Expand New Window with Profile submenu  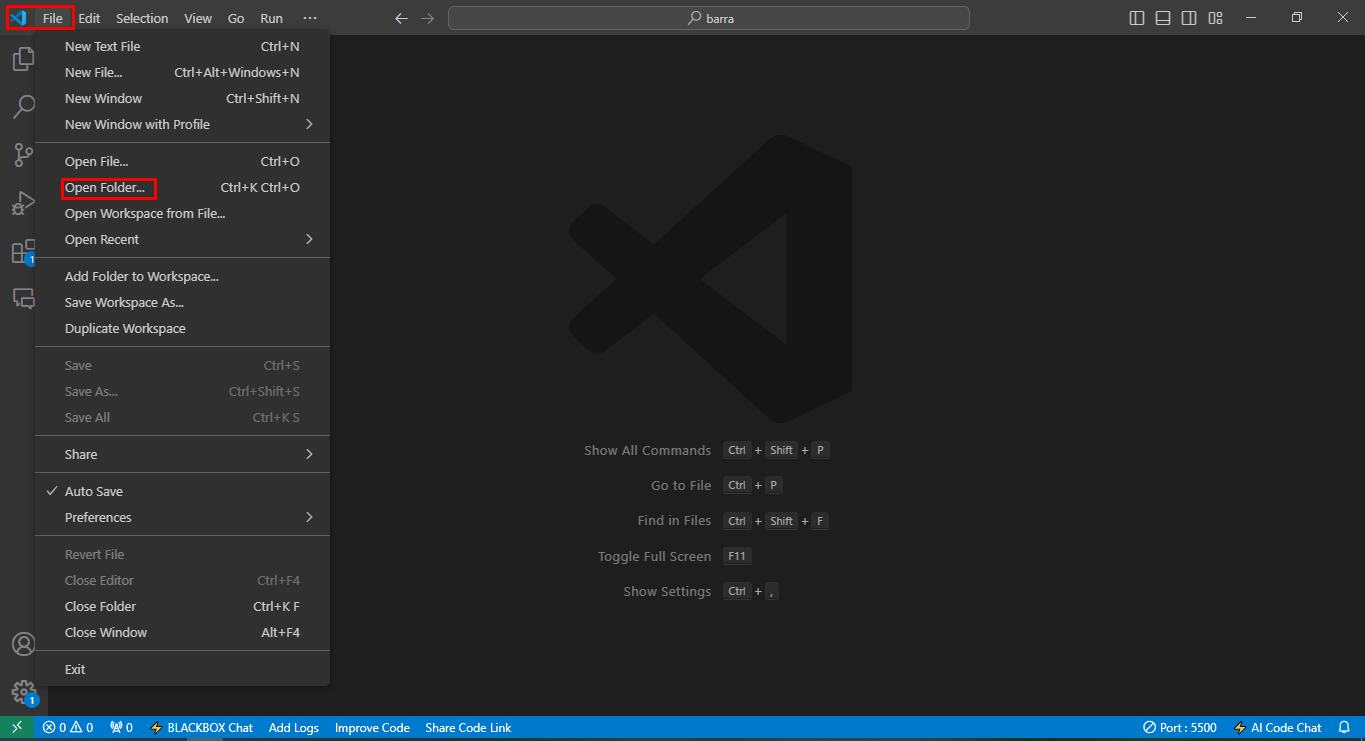pos(182,125)
